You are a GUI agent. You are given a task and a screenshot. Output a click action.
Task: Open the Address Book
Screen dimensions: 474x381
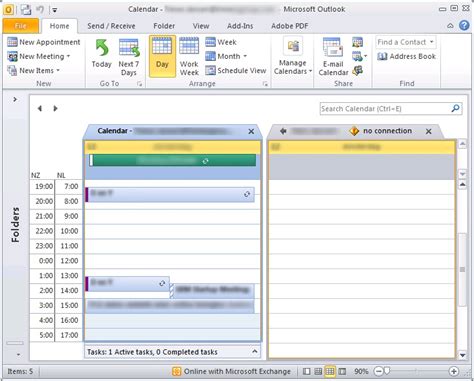pyautogui.click(x=407, y=56)
